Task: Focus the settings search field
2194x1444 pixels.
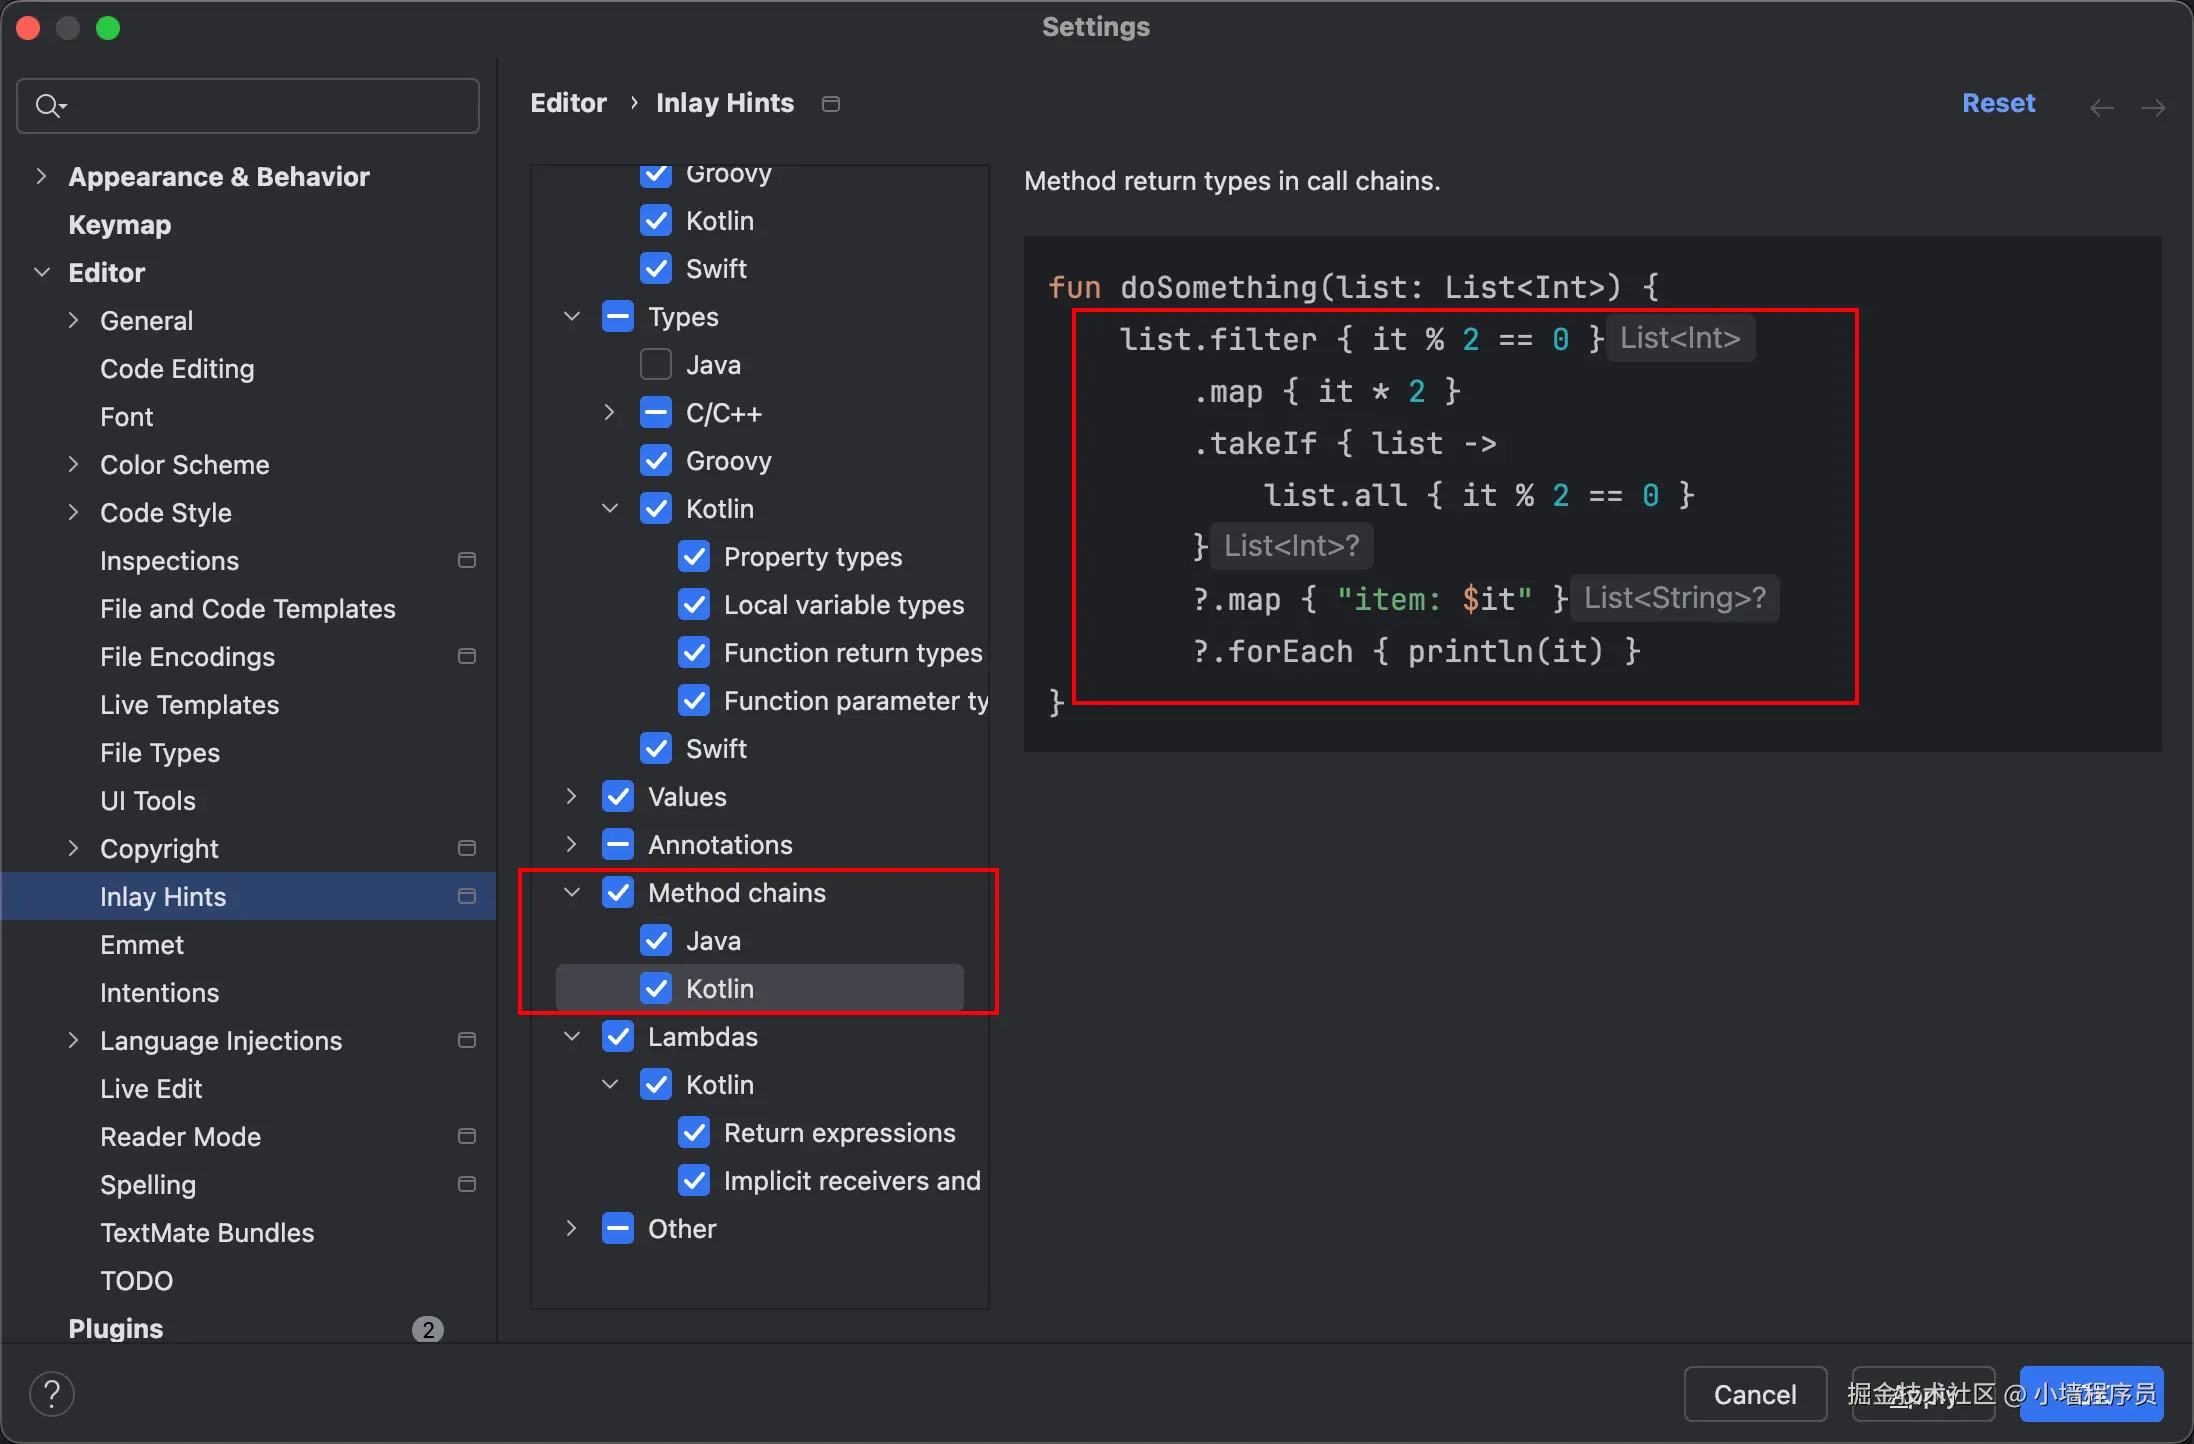Action: pyautogui.click(x=260, y=105)
